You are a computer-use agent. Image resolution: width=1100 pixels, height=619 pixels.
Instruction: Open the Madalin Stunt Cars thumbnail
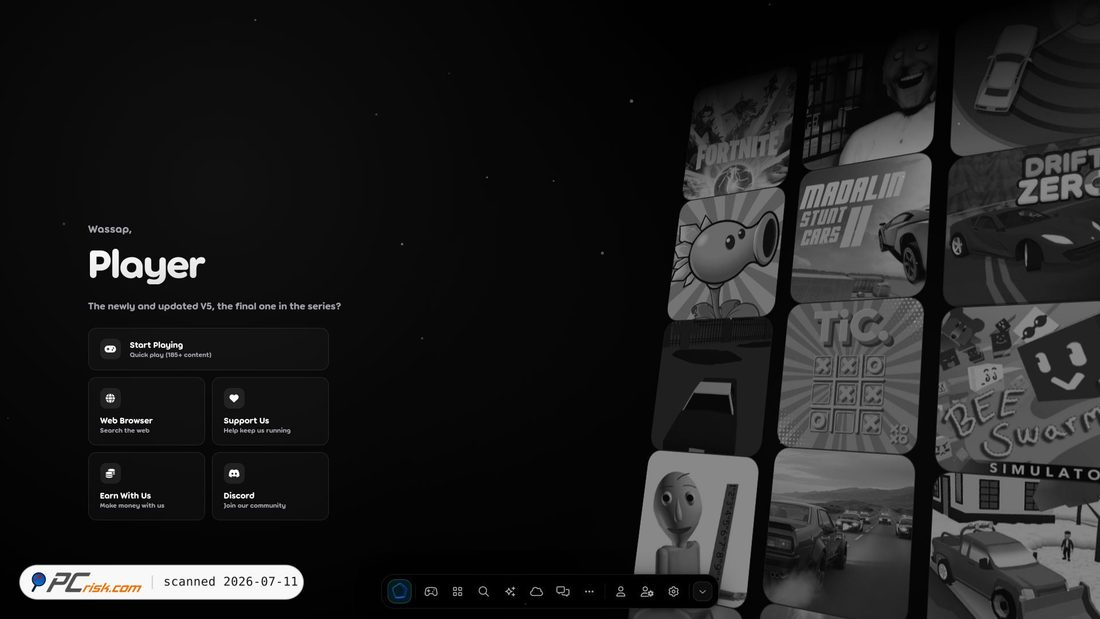point(861,228)
